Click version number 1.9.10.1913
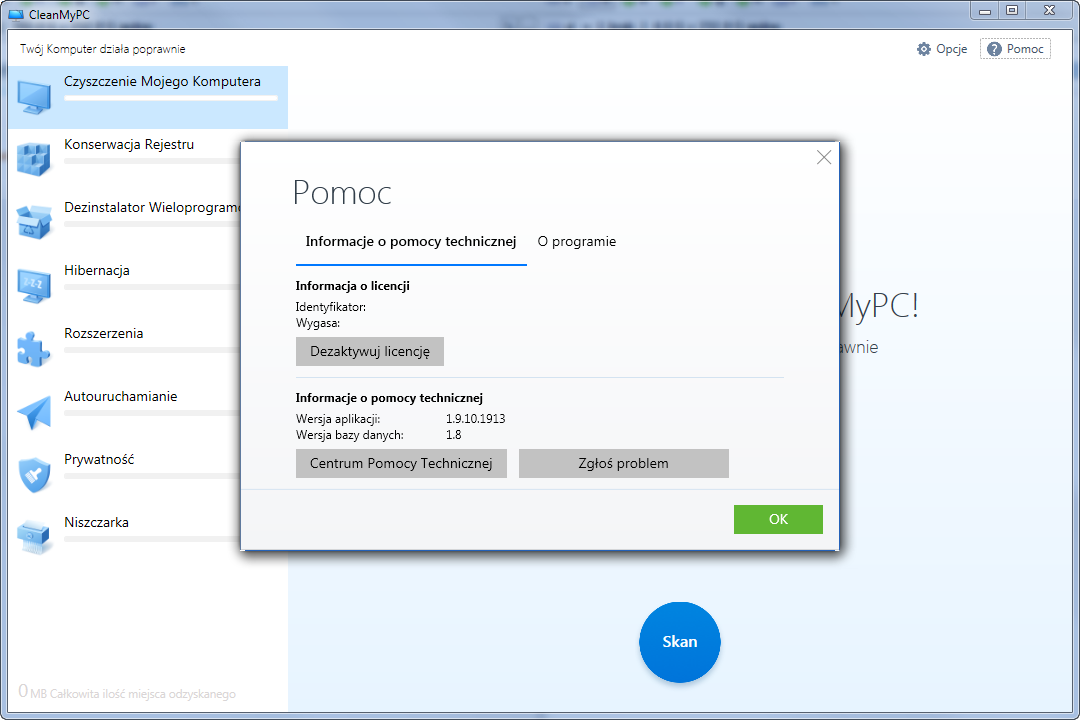The height and width of the screenshot is (720, 1080). tap(475, 419)
